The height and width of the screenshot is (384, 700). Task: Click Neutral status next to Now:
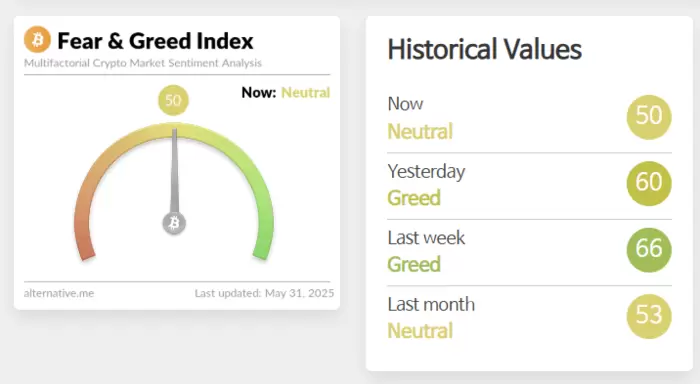[305, 92]
